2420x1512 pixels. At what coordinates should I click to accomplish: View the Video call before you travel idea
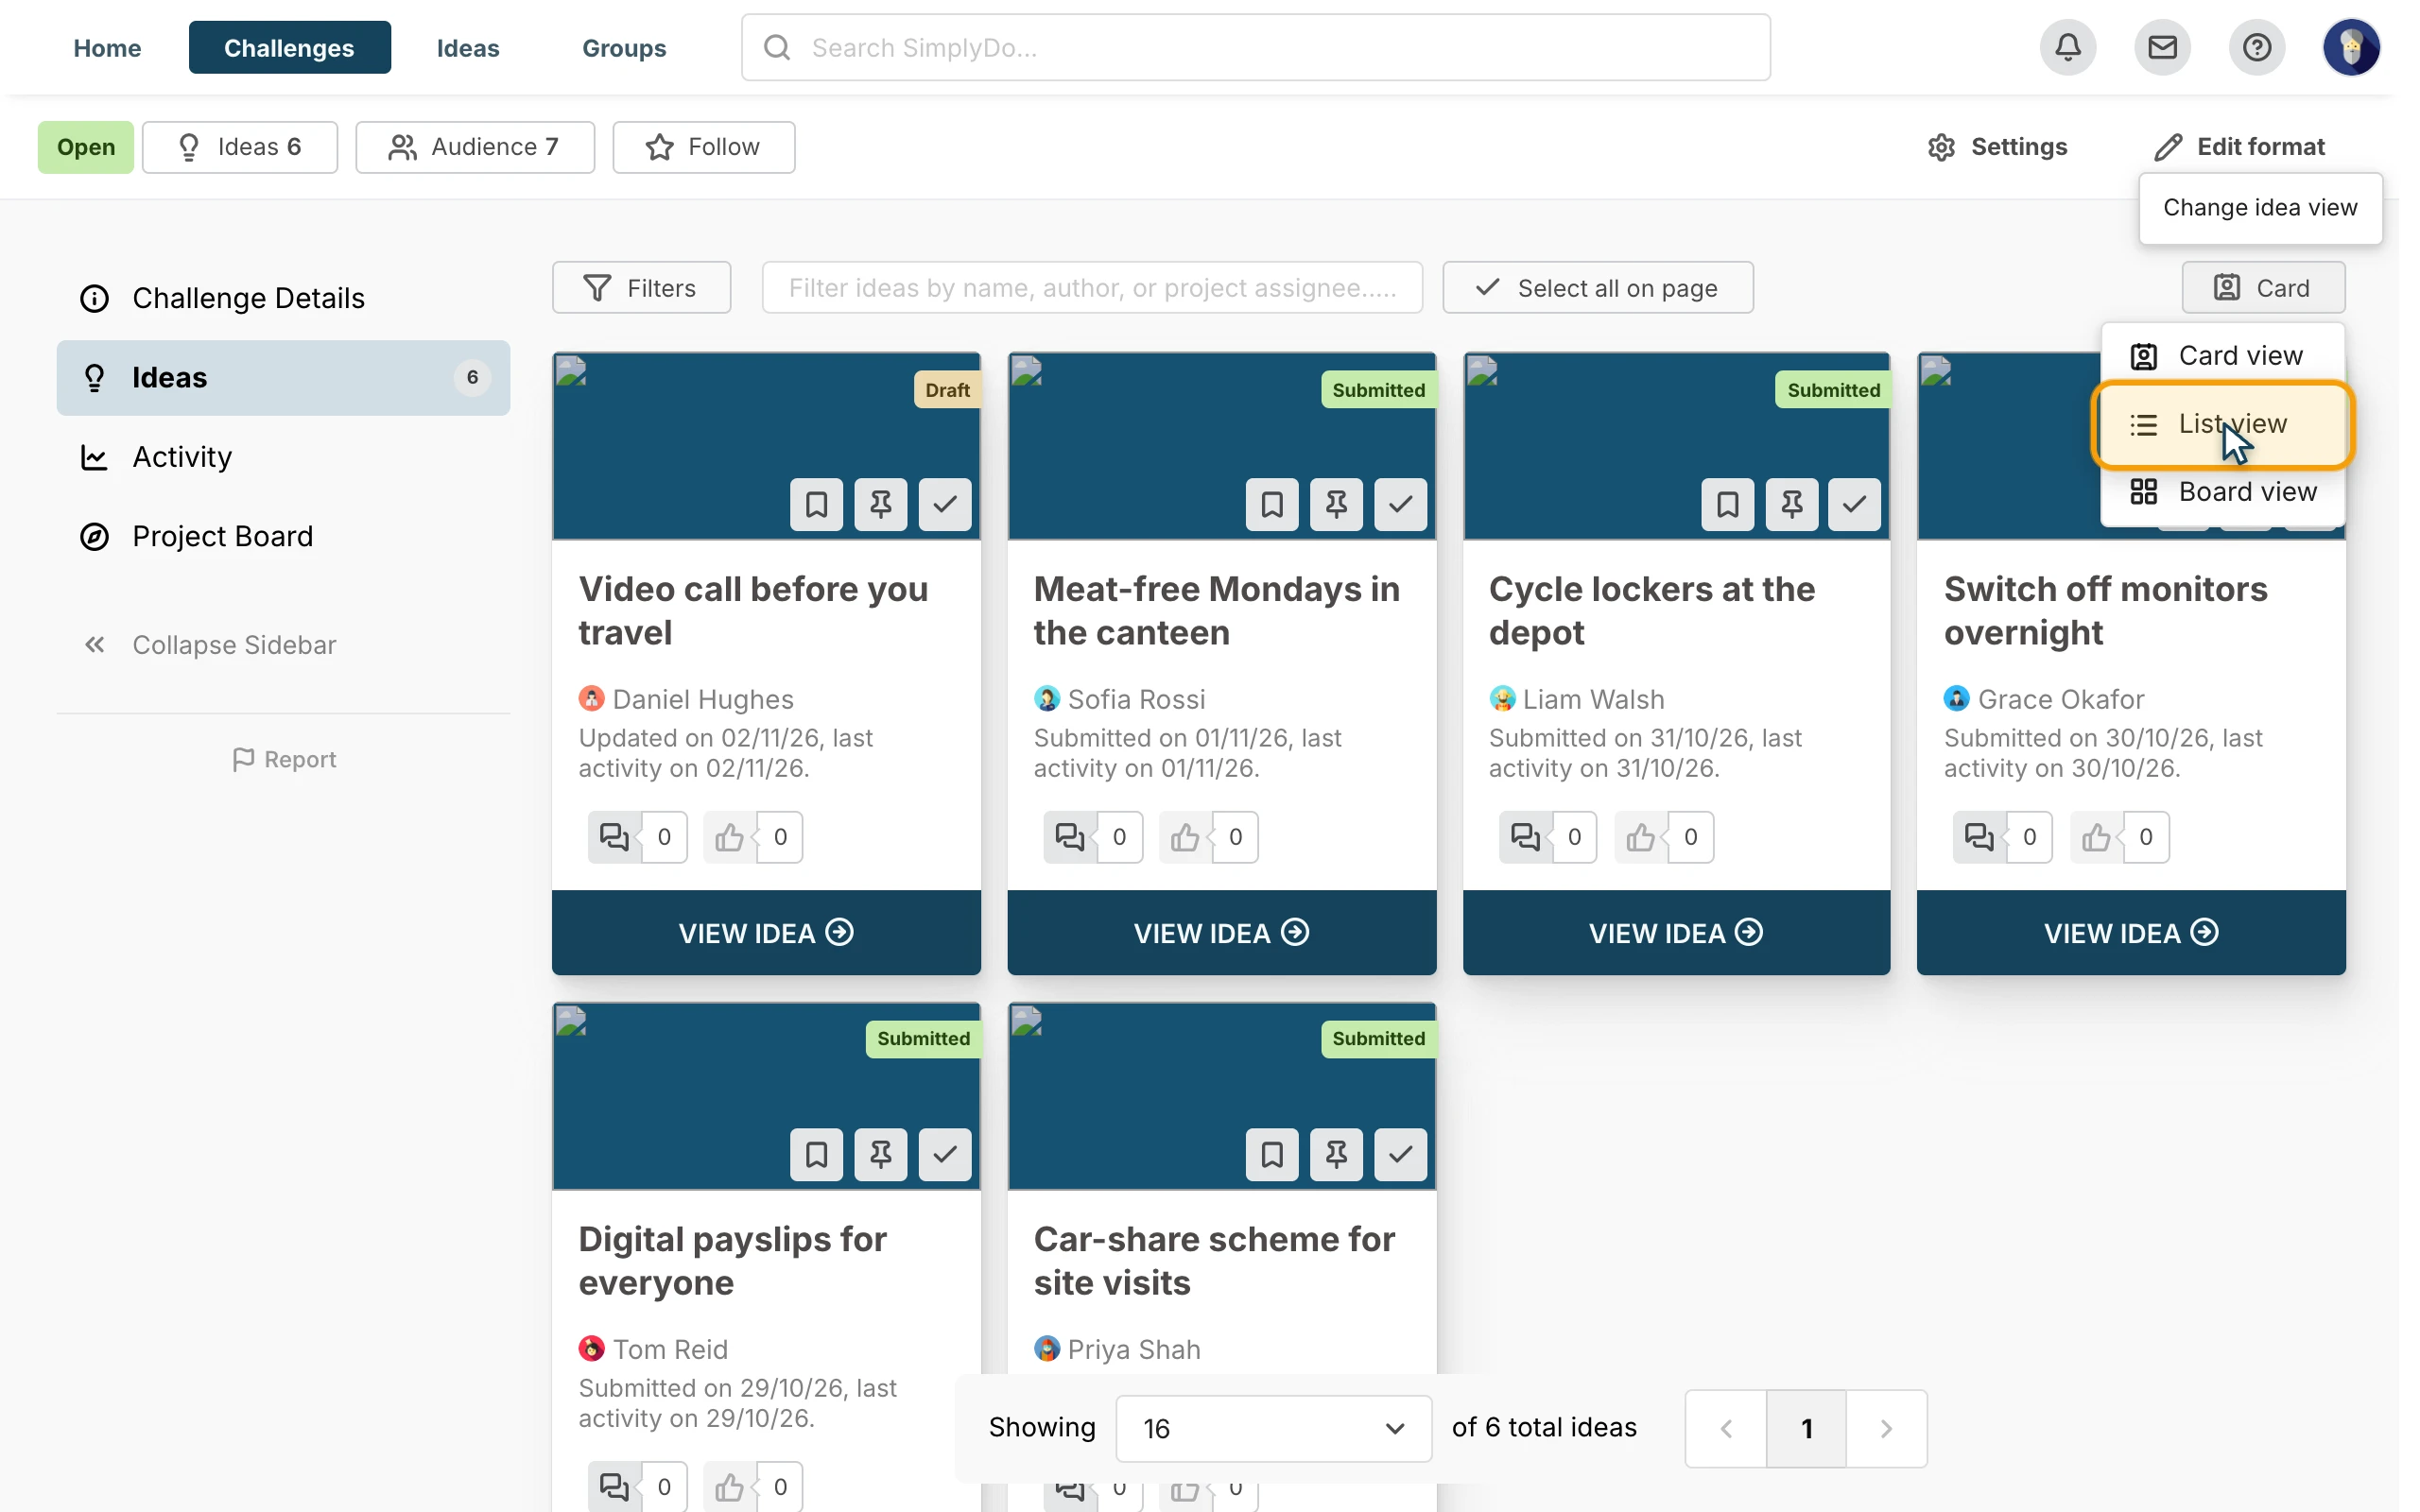[766, 932]
